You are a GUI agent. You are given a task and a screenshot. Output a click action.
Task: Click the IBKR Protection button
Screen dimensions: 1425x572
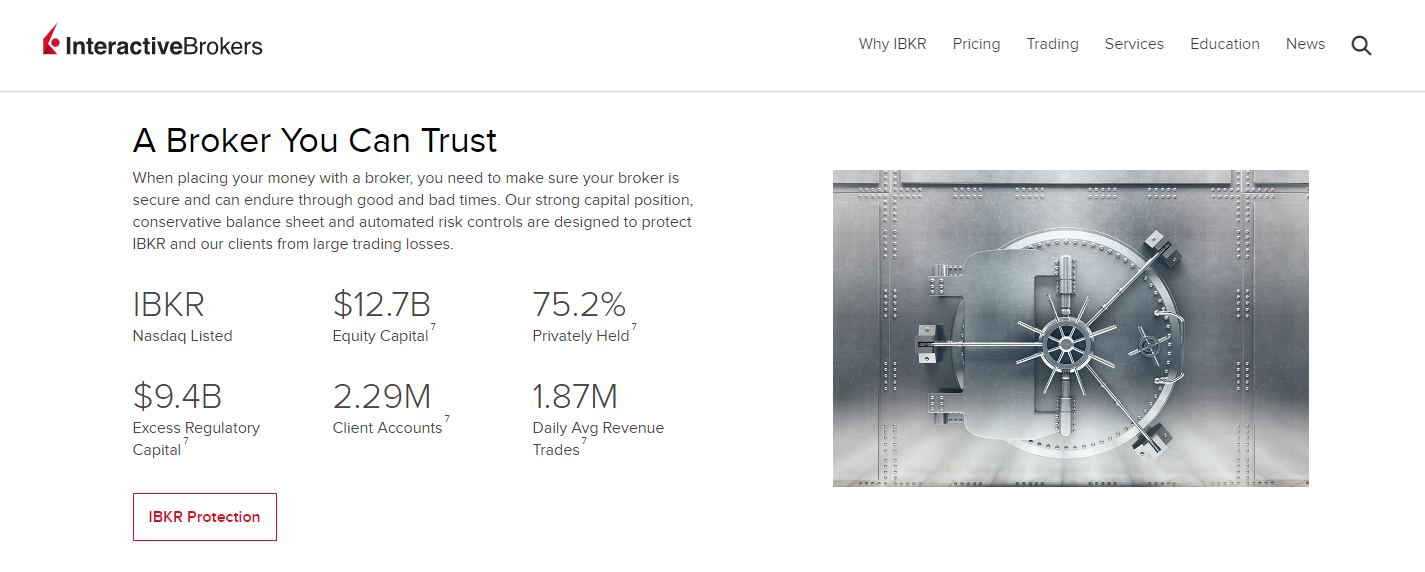[x=204, y=517]
